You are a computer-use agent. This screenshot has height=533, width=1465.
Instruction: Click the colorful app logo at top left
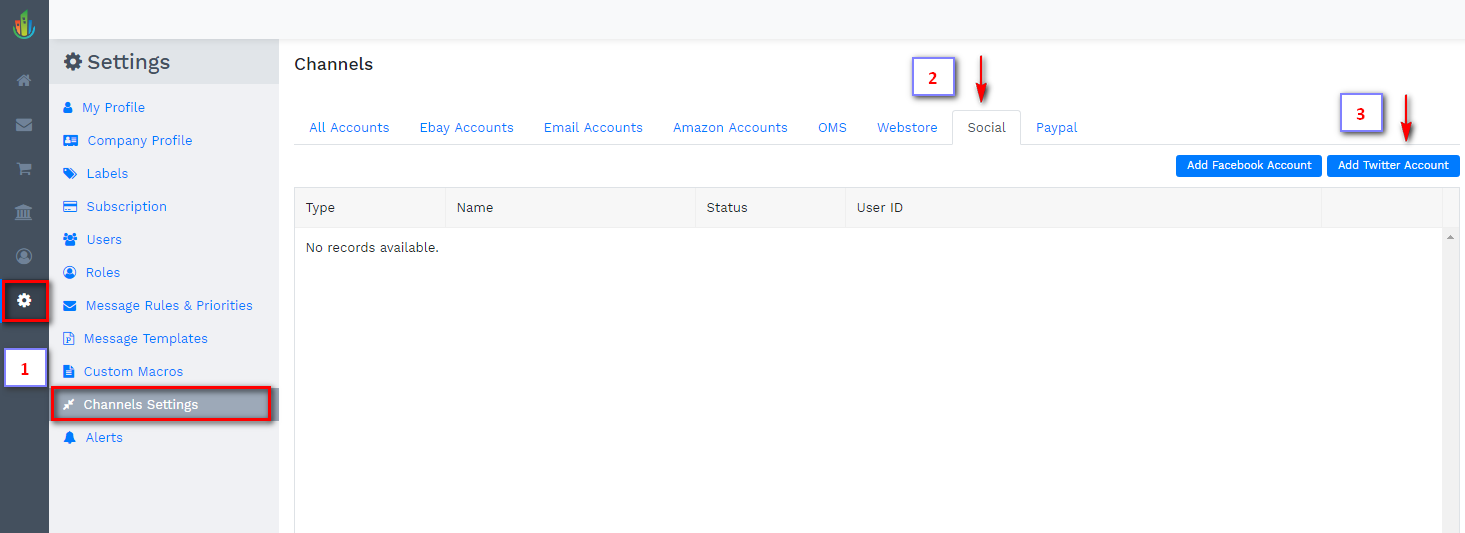click(24, 24)
